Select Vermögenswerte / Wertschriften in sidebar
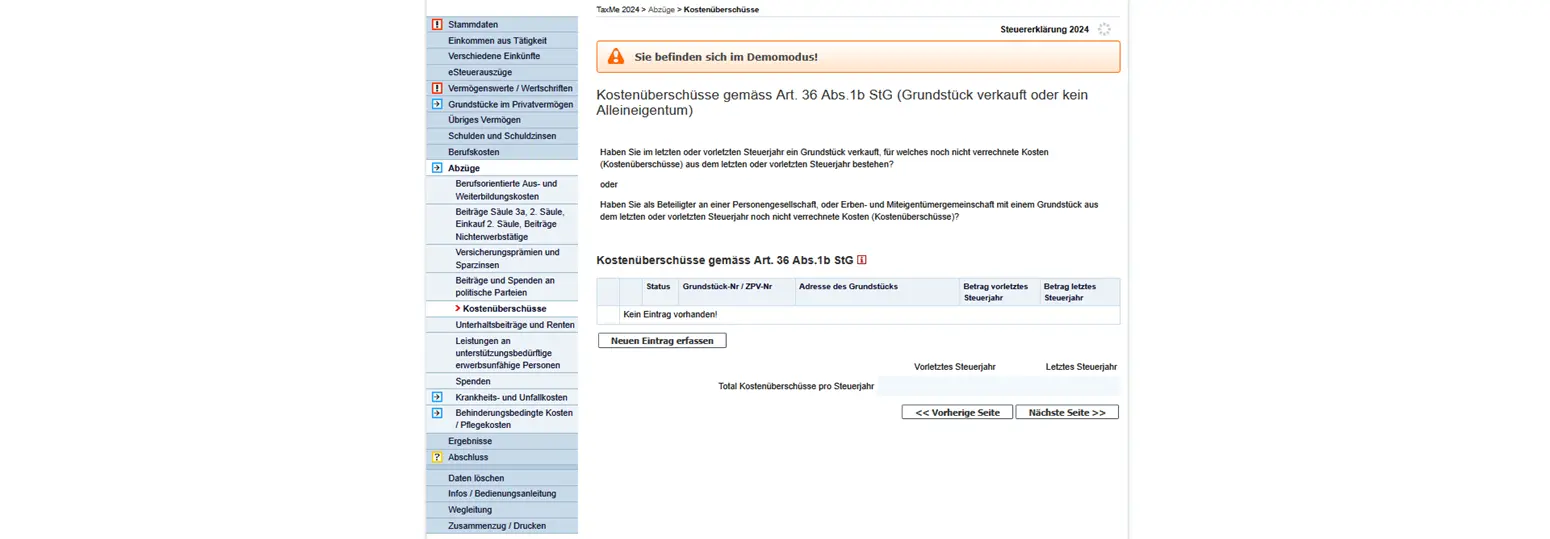This screenshot has height=539, width=1550. (x=510, y=88)
